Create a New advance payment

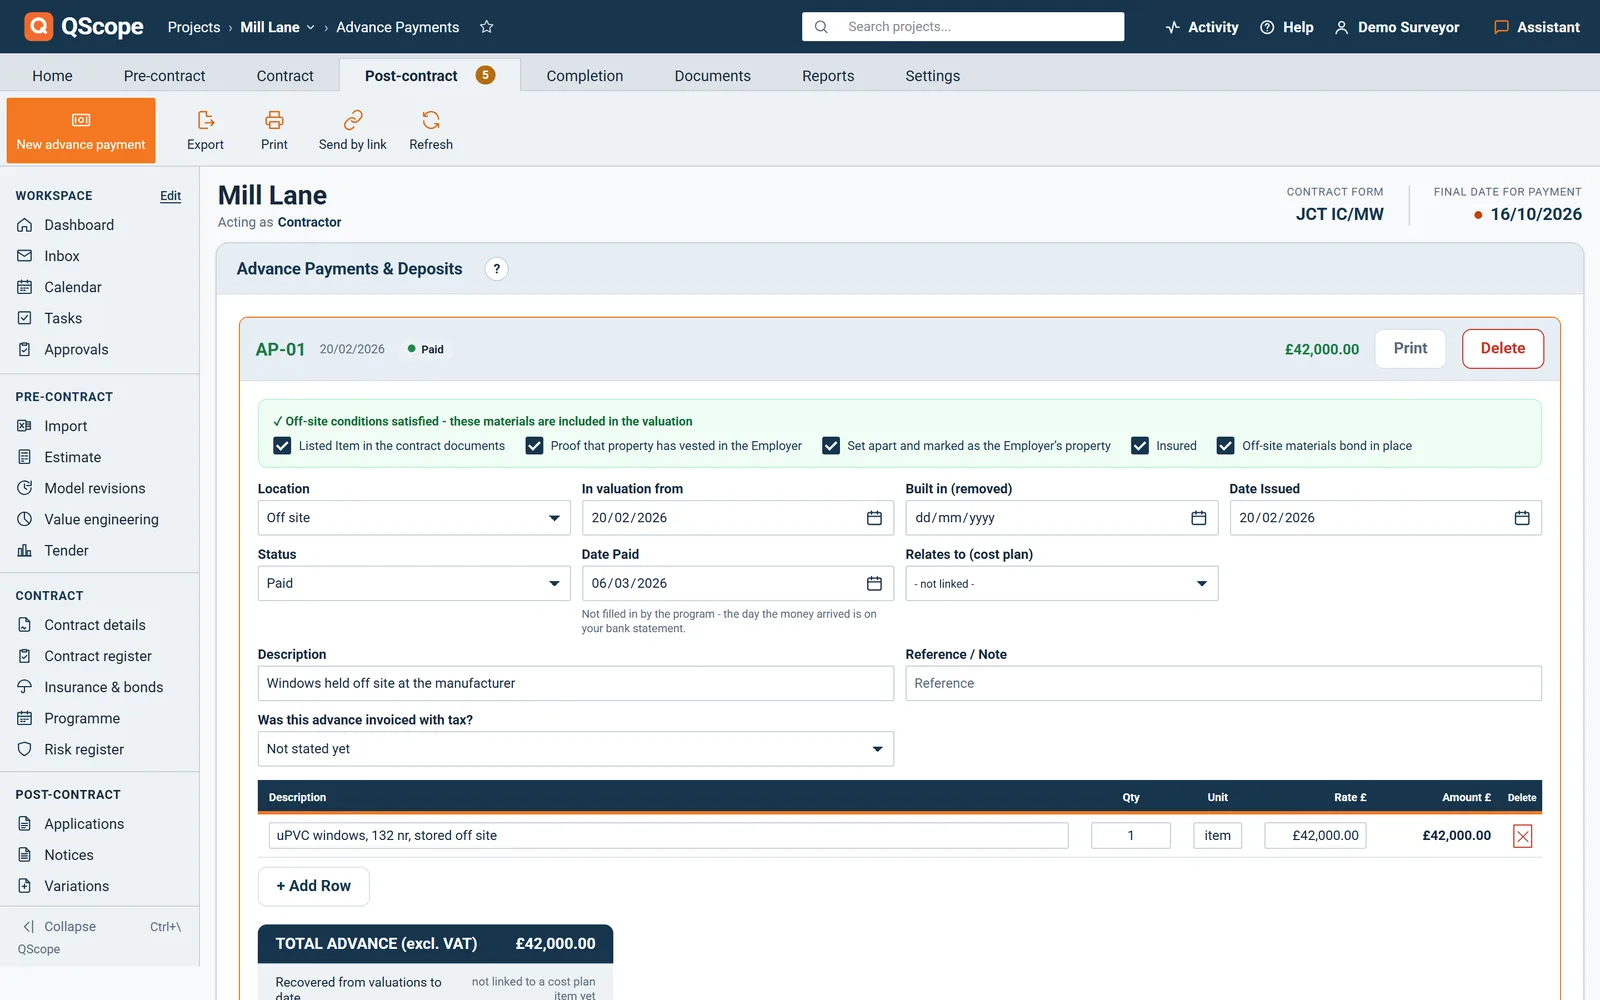point(81,130)
